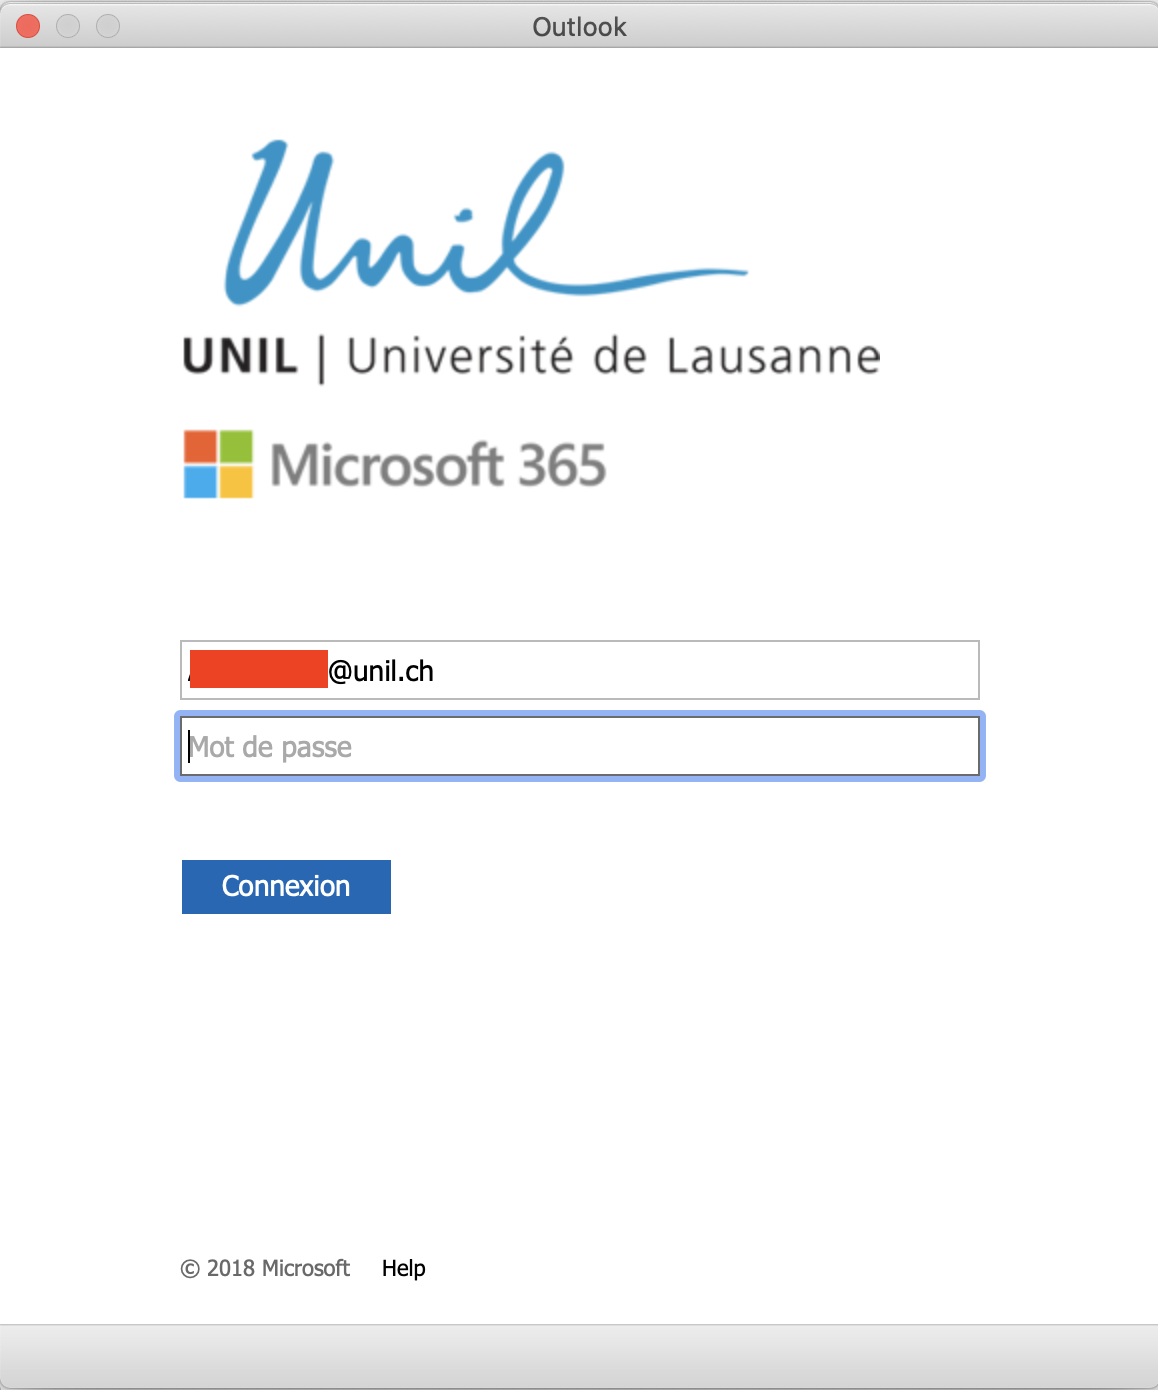Click the disabled zoom window button

[x=108, y=26]
